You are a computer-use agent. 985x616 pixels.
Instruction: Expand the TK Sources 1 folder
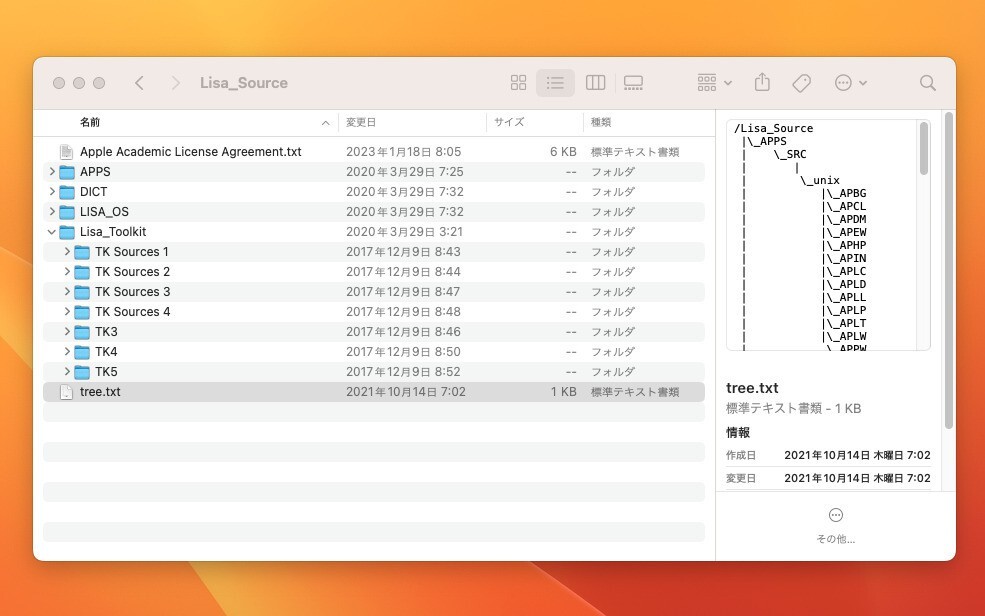(66, 251)
